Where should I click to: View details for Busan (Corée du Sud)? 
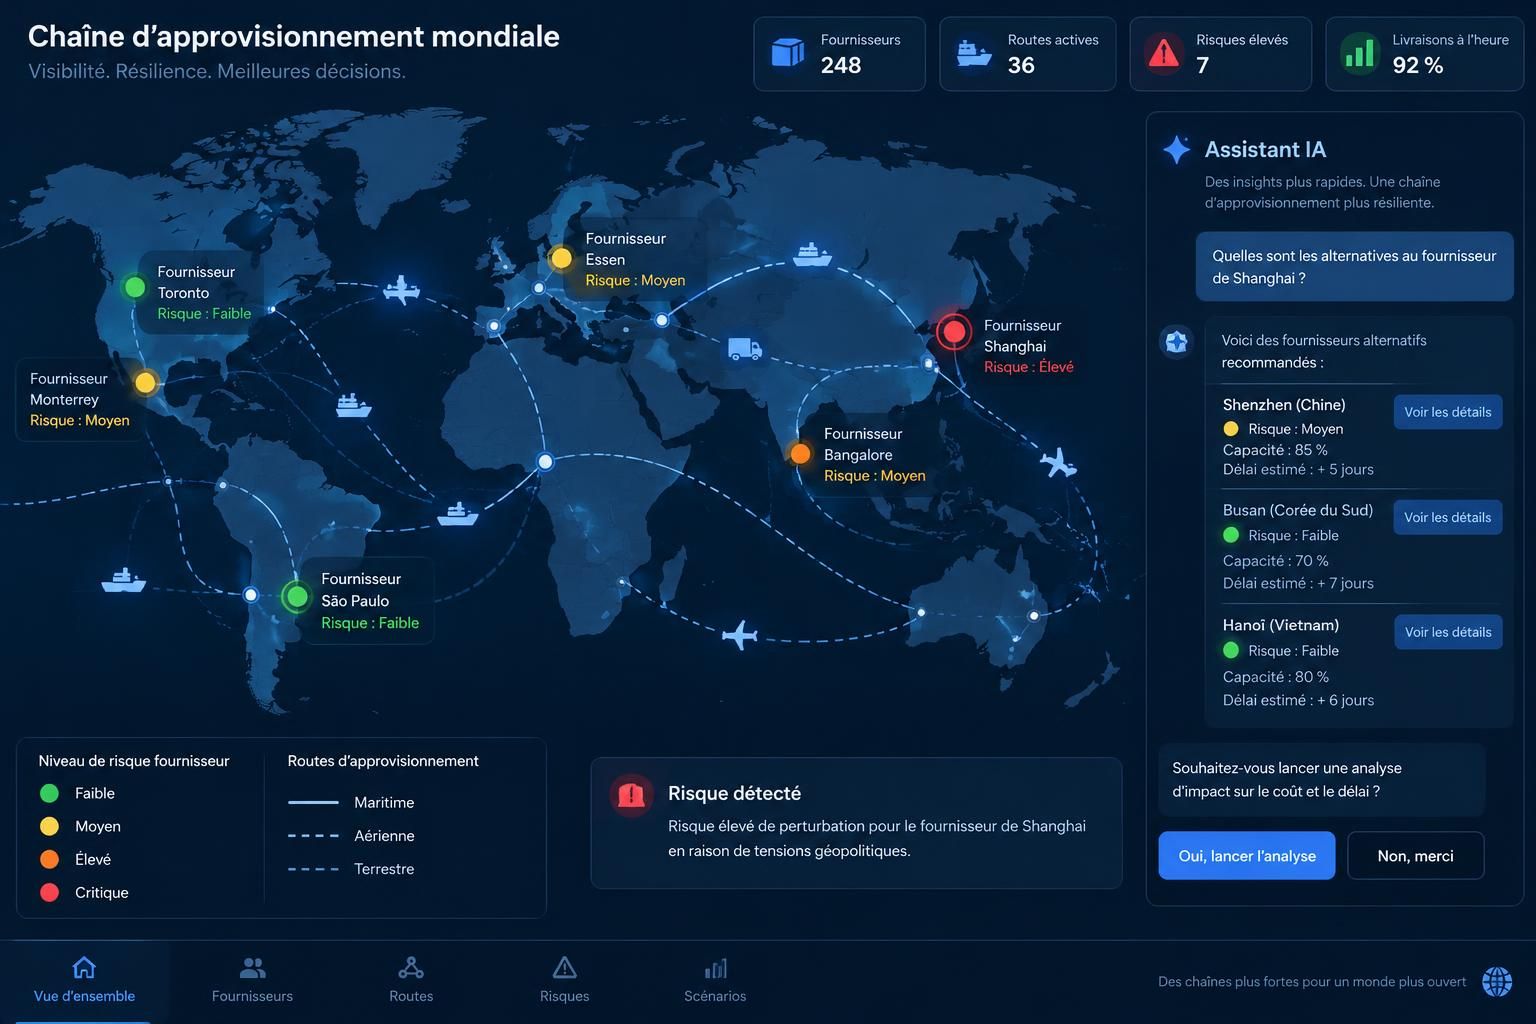pyautogui.click(x=1447, y=517)
